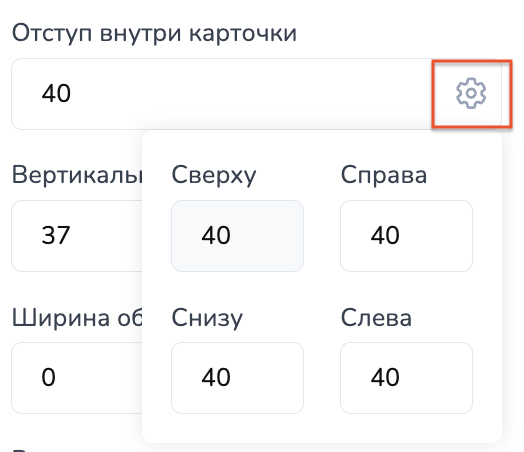Click the truncated Ширина об label
524x452 pixels.
tap(77, 317)
